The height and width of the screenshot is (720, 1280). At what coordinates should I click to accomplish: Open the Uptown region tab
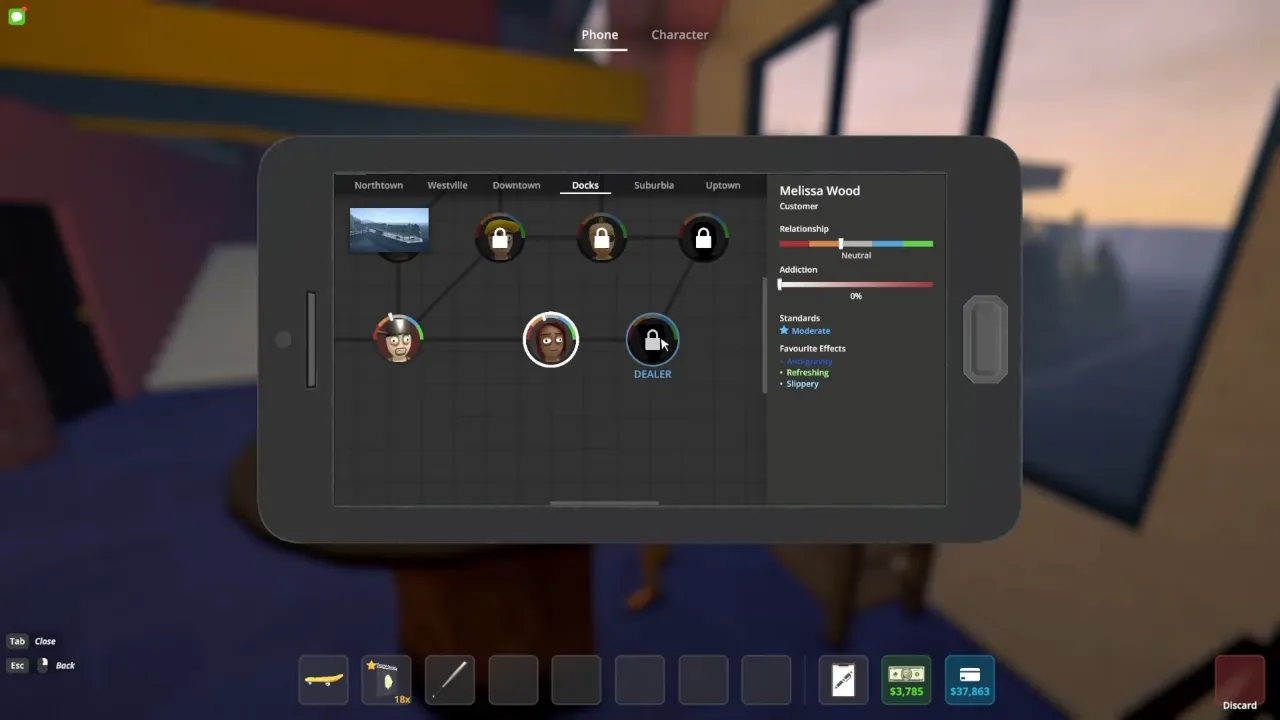point(722,185)
